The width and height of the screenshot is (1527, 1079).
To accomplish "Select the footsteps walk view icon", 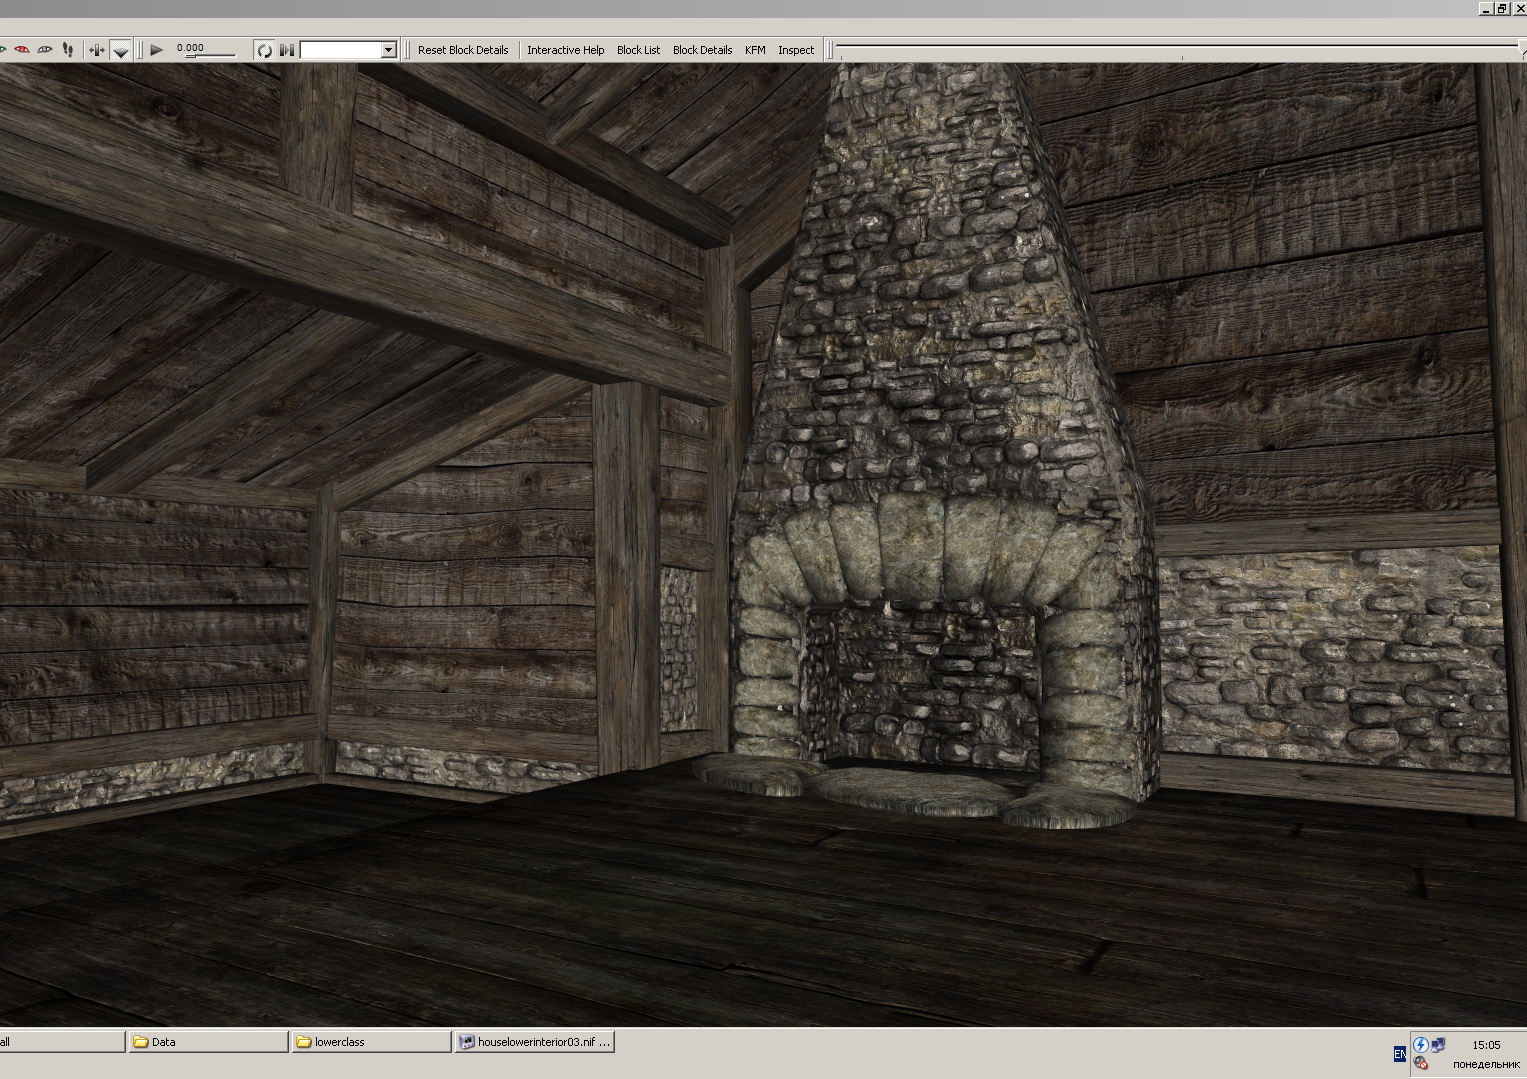I will click(x=68, y=49).
